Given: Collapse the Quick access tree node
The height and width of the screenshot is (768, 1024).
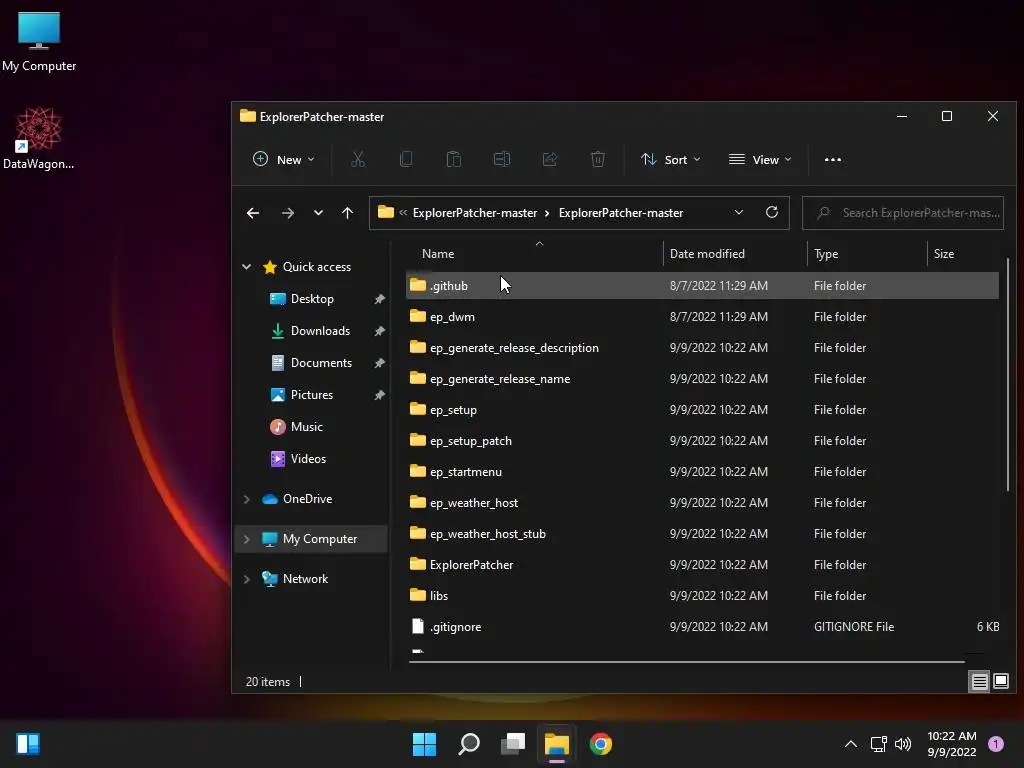Looking at the screenshot, I should click(246, 266).
